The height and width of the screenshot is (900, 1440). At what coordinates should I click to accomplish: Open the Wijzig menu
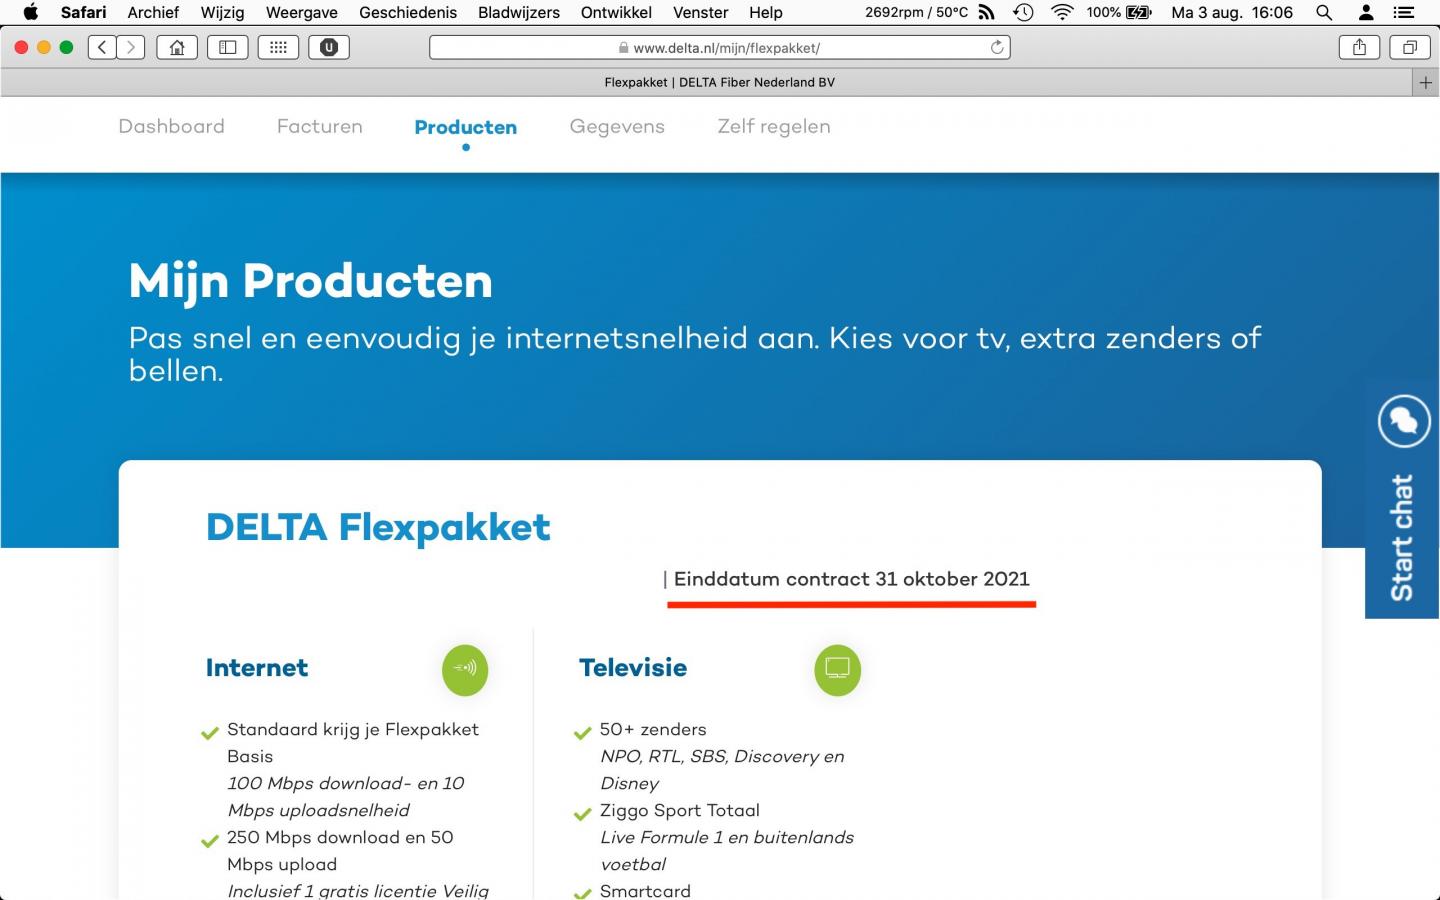pyautogui.click(x=222, y=12)
